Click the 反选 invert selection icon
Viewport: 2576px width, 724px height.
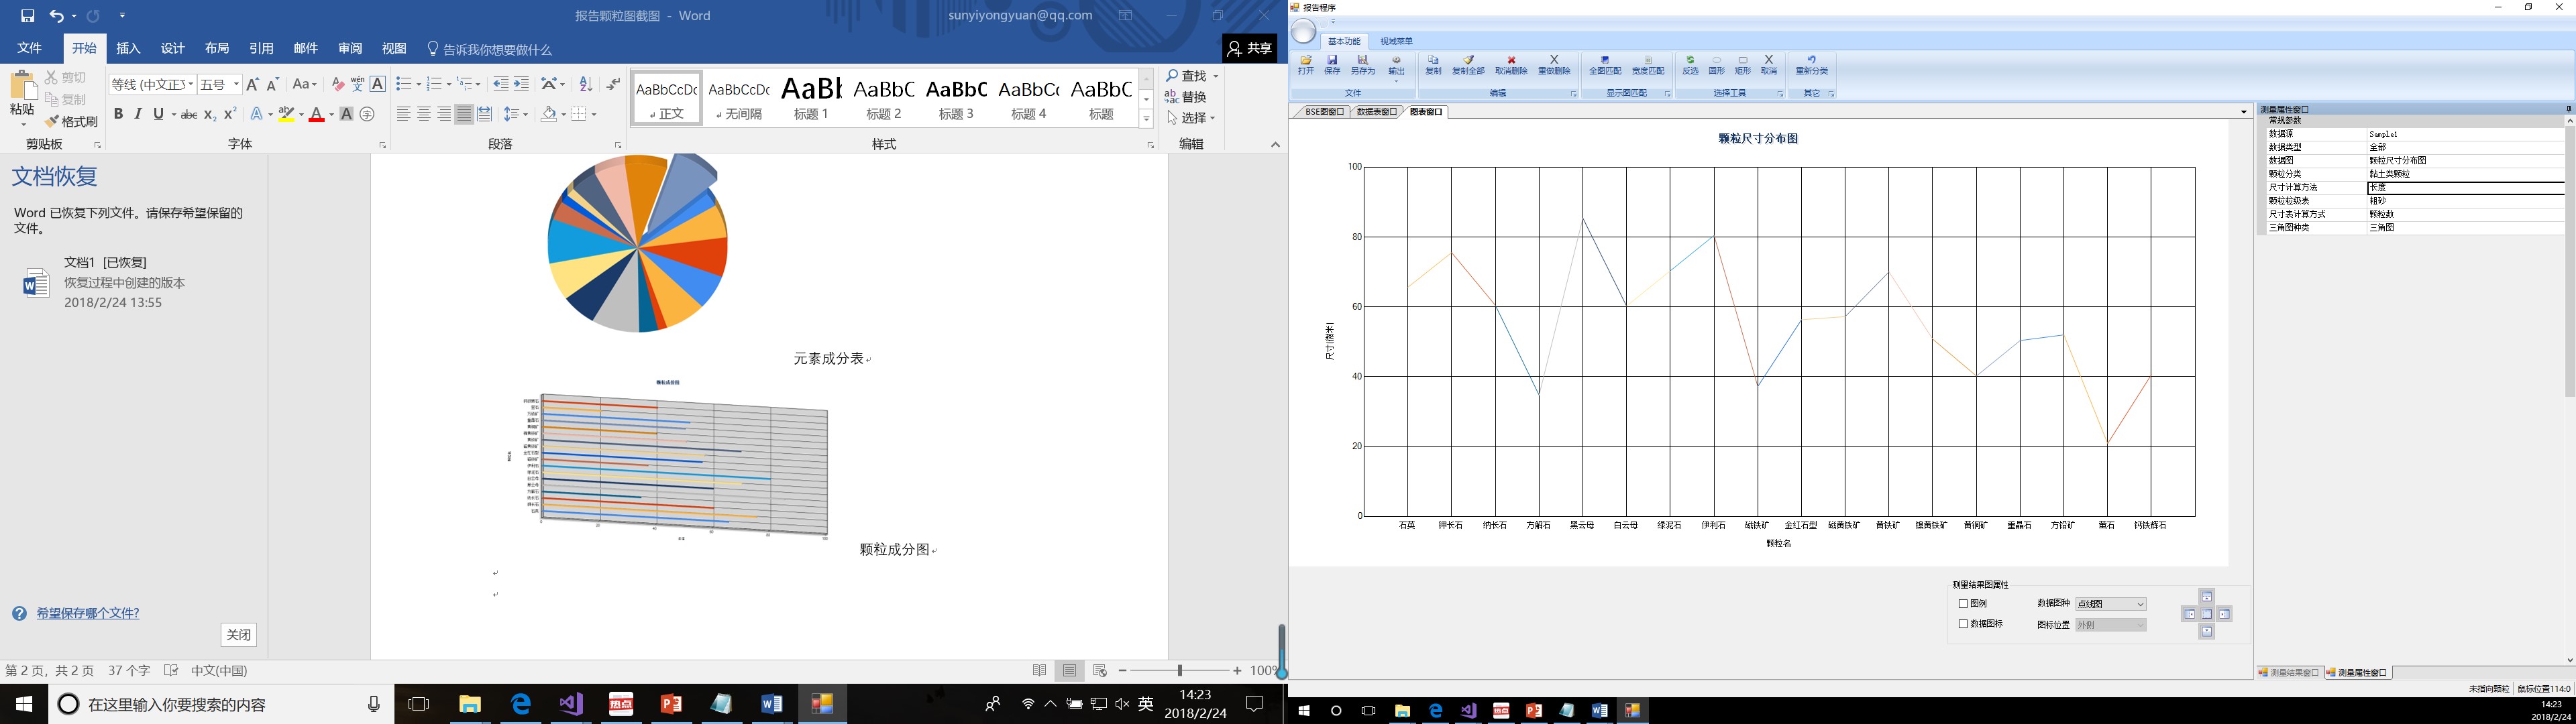click(x=1690, y=65)
